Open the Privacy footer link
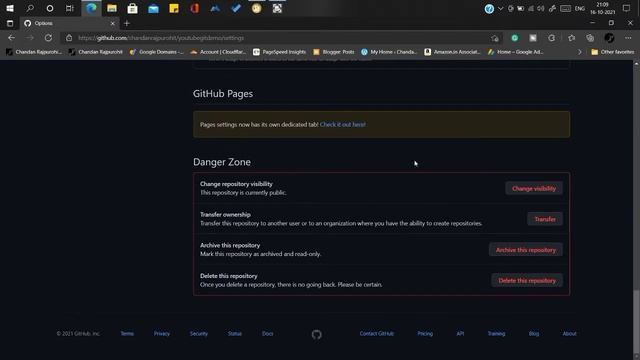This screenshot has width=640, height=360. 162,333
